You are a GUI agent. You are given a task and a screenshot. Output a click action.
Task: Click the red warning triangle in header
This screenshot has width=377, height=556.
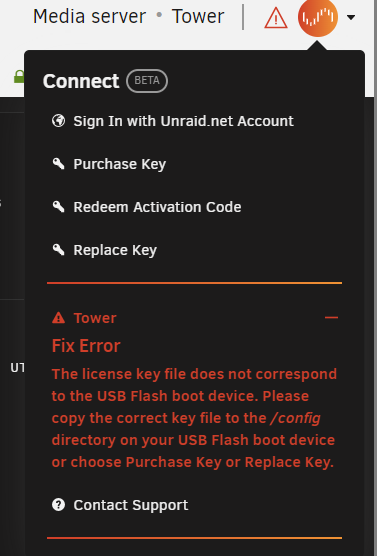tap(276, 18)
